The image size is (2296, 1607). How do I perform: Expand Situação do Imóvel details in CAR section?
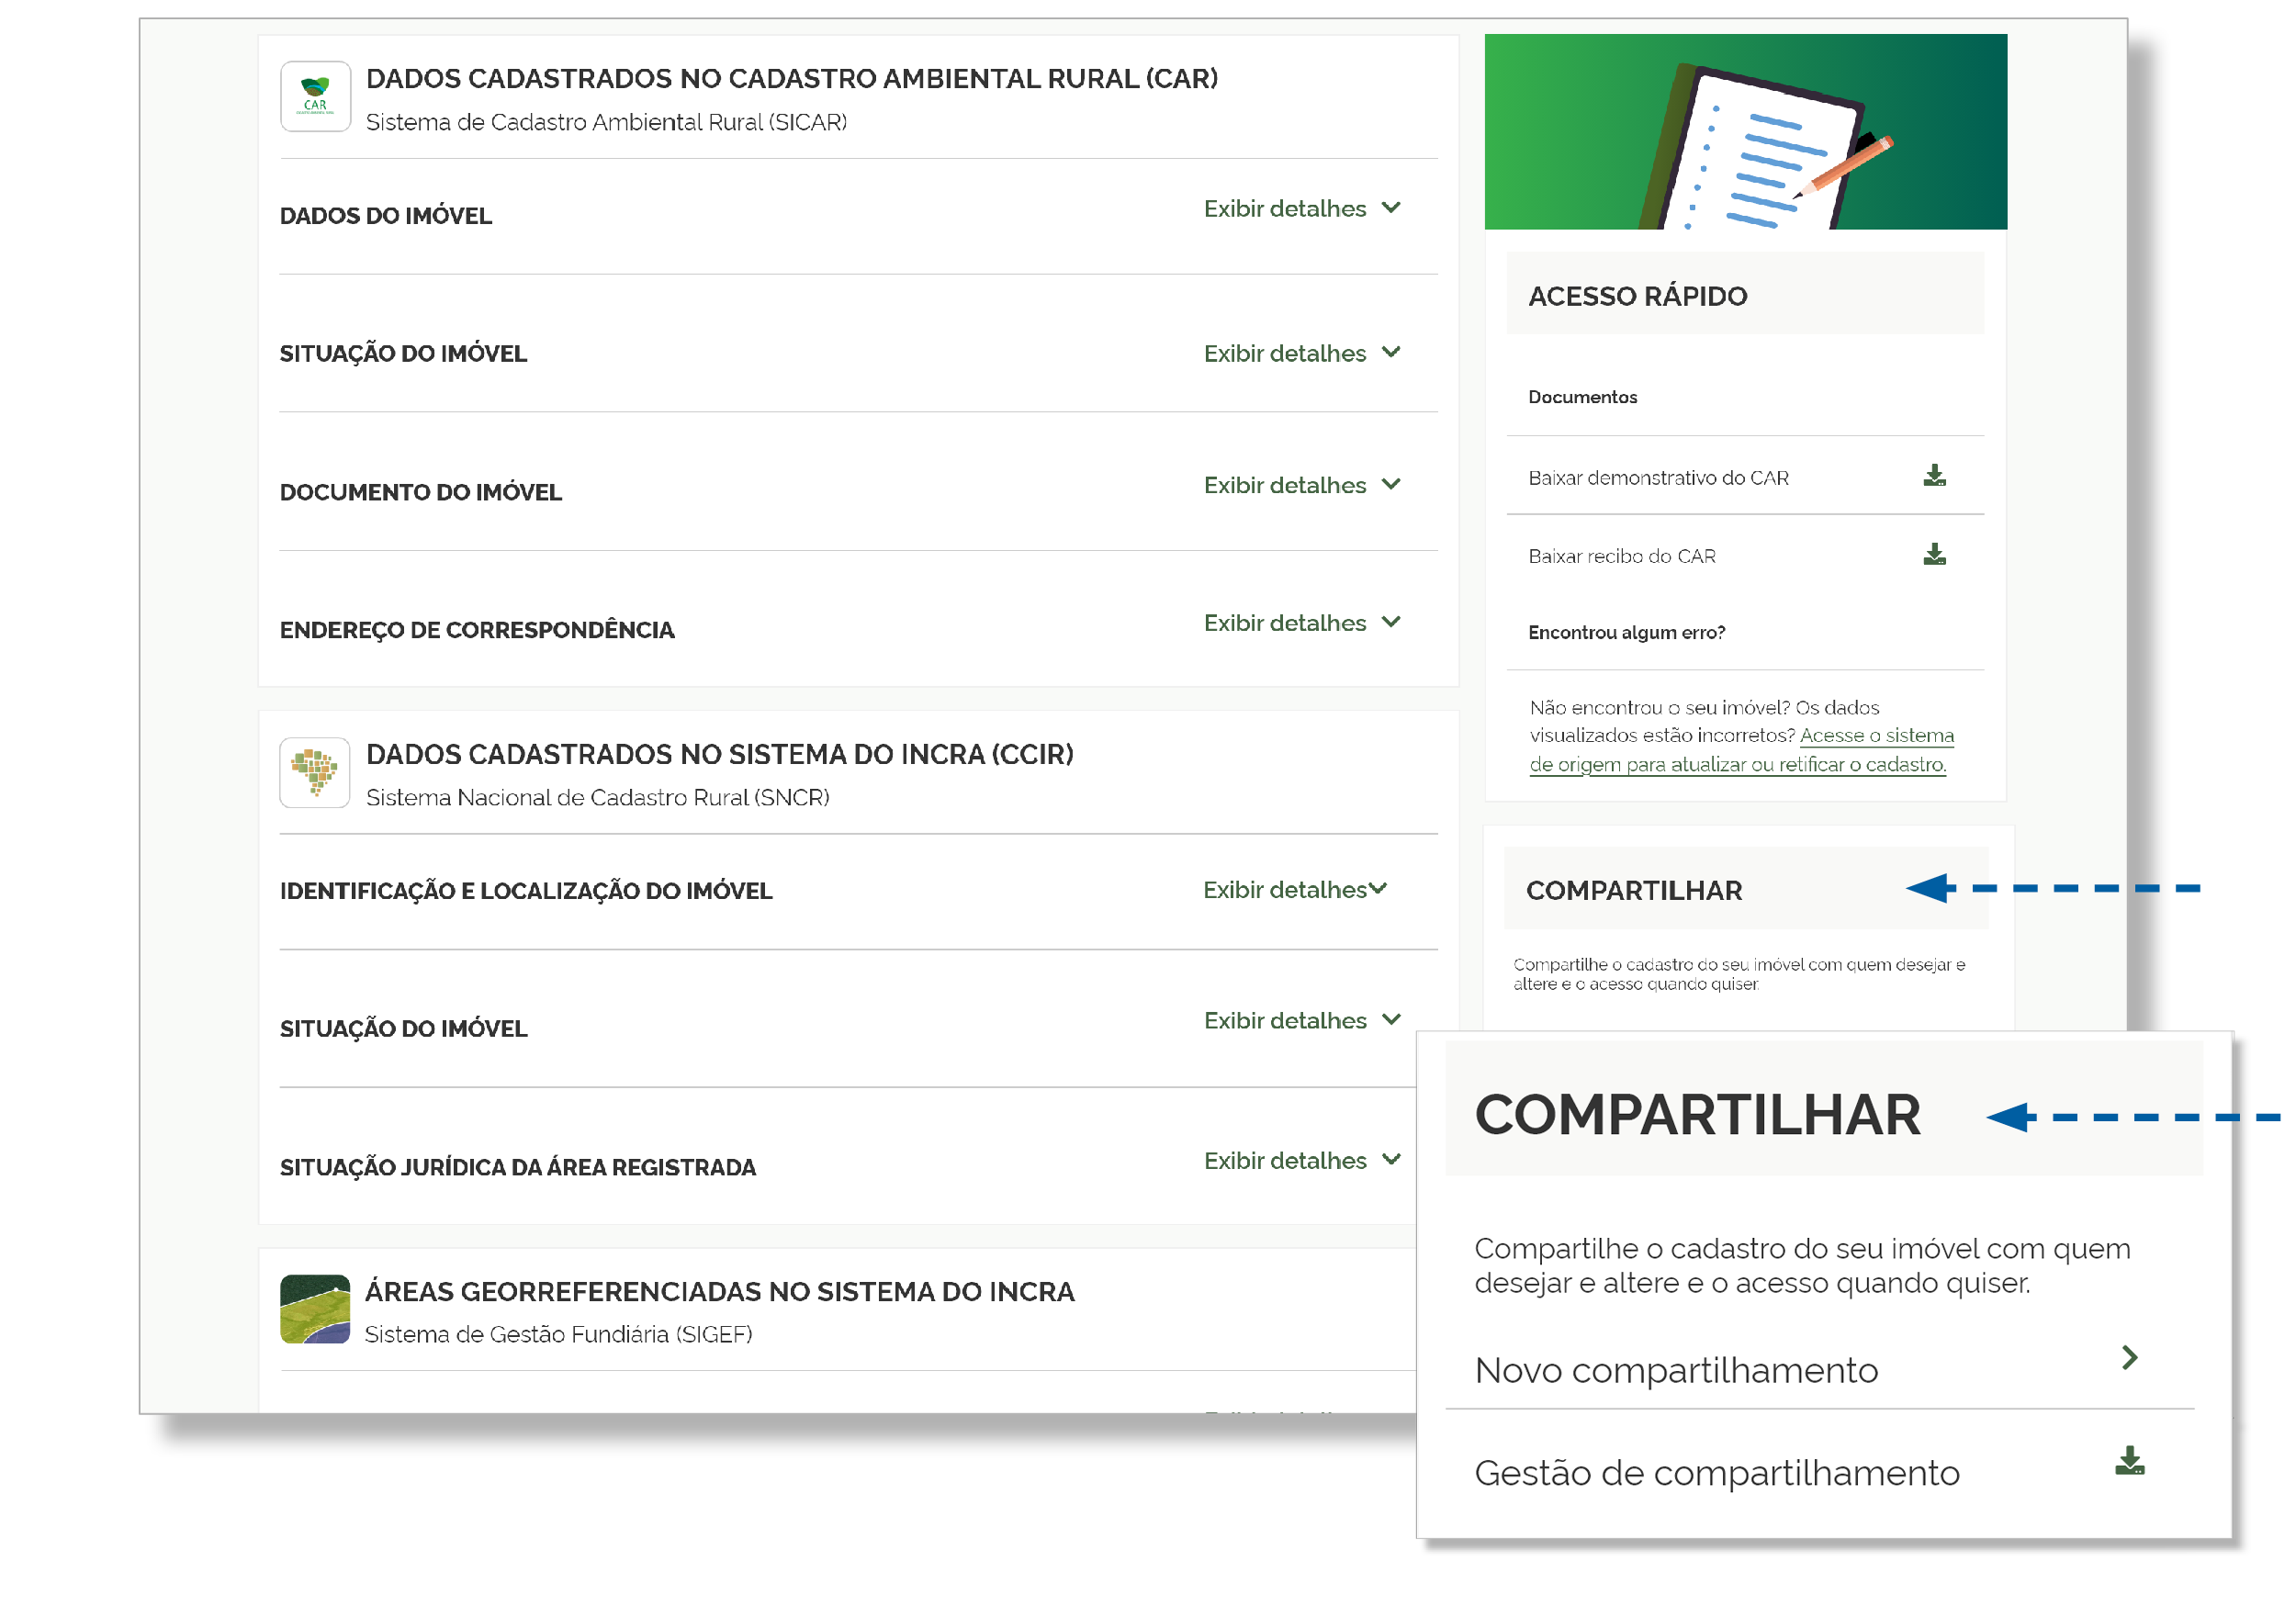(1302, 353)
